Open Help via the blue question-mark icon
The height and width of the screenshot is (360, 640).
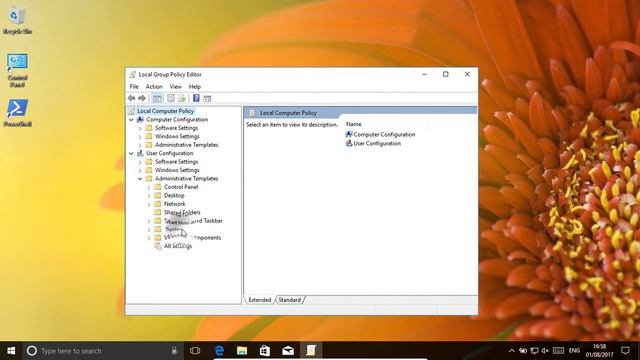196,98
